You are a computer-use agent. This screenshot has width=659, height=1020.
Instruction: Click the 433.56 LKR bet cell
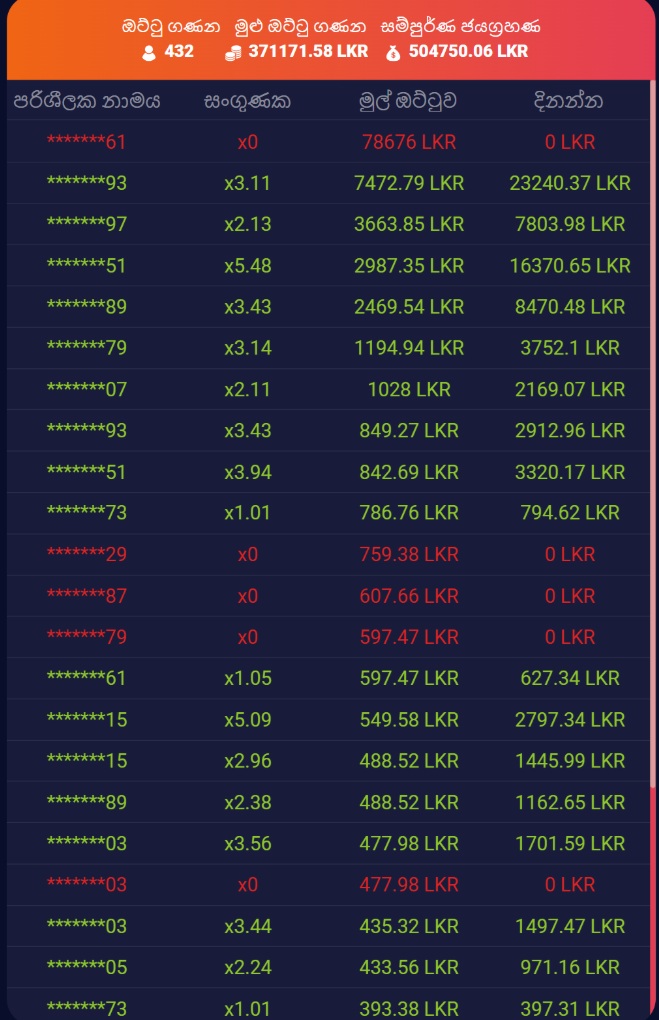pyautogui.click(x=409, y=967)
